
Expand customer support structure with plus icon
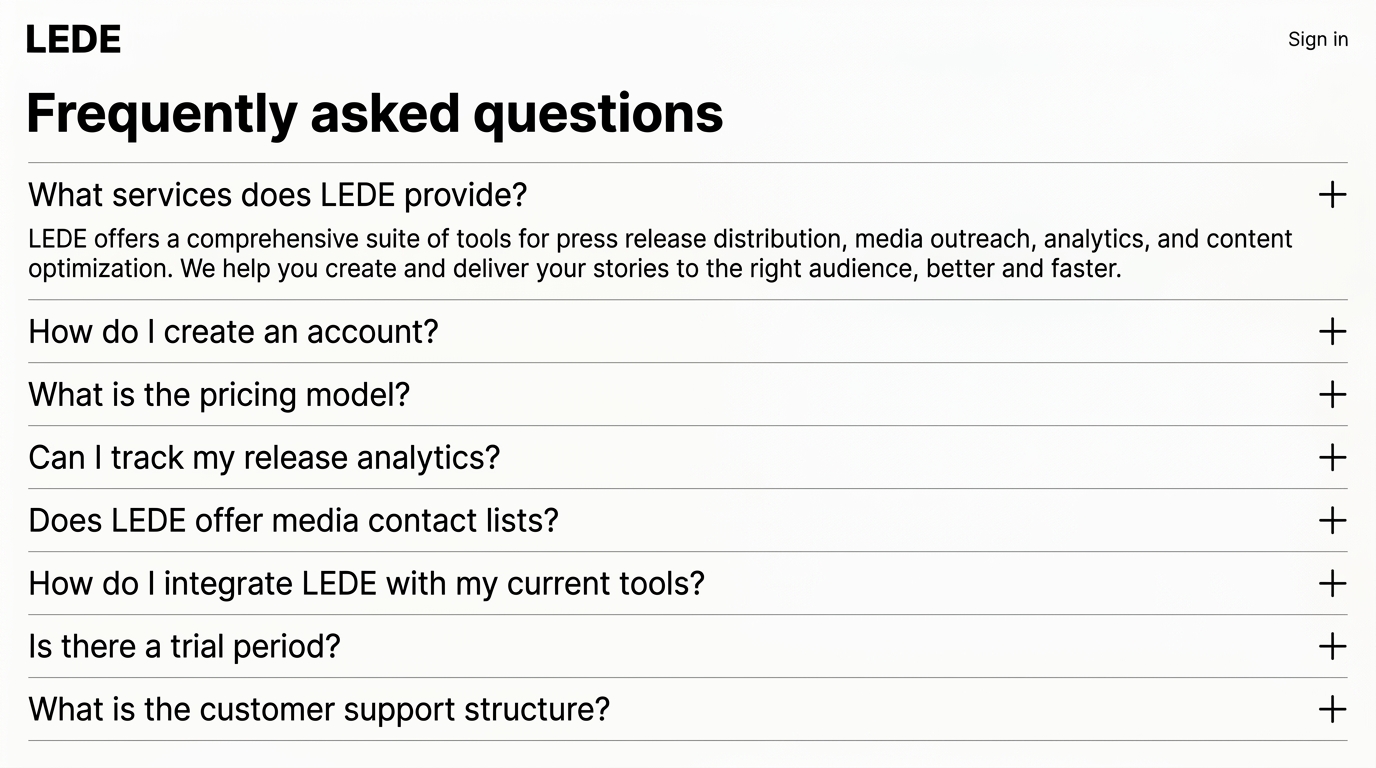(1332, 710)
